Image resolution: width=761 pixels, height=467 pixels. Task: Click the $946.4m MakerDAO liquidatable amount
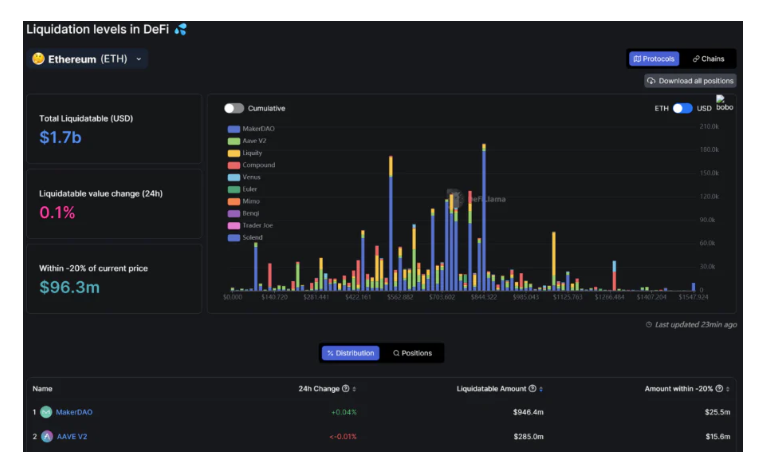click(528, 412)
